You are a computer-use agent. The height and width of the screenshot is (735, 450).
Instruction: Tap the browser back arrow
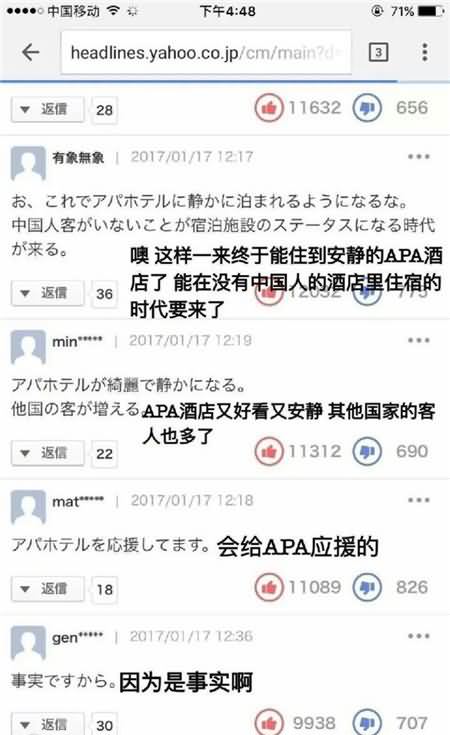click(30, 52)
